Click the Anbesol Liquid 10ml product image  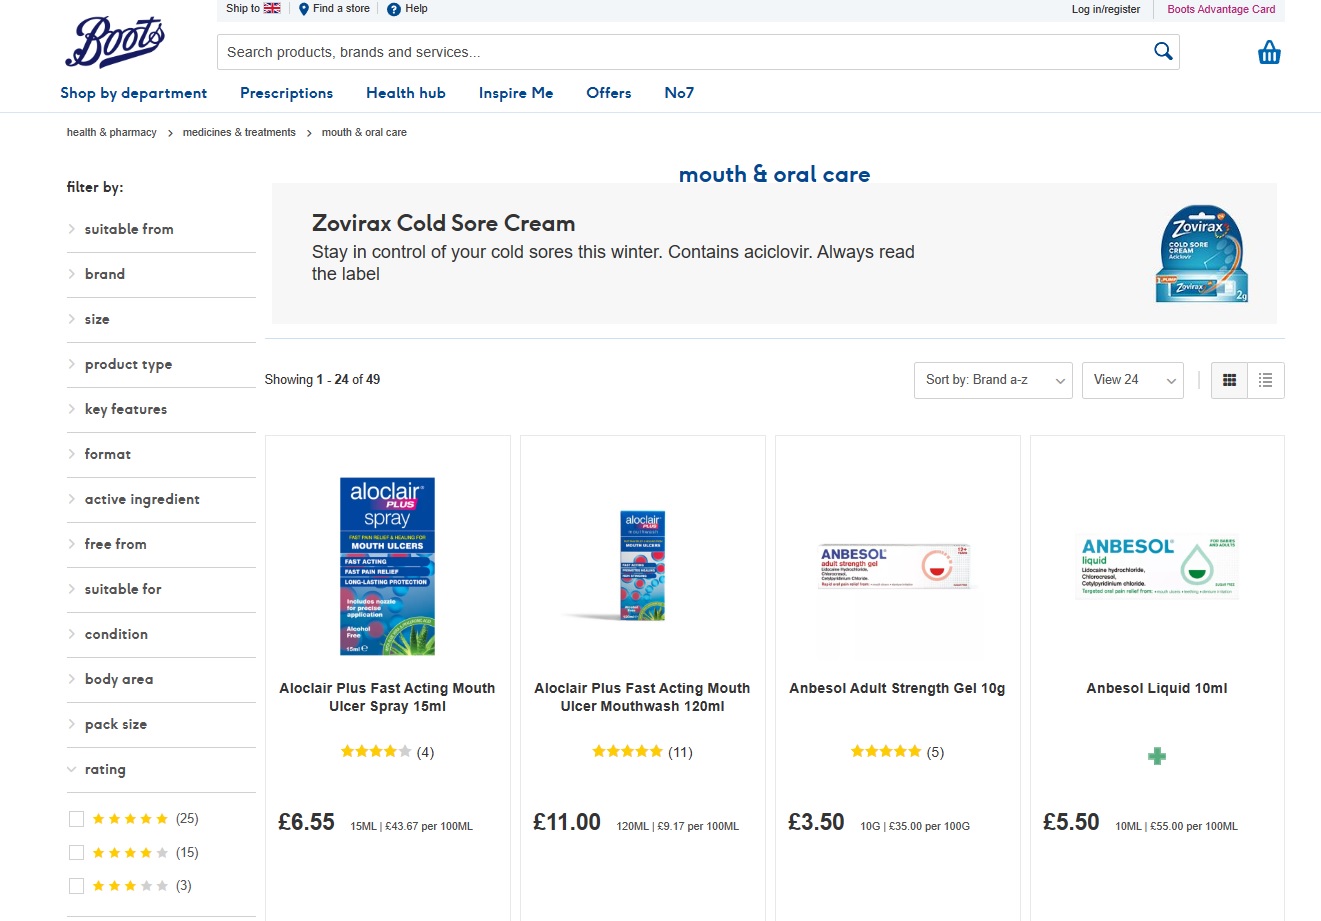(1157, 567)
